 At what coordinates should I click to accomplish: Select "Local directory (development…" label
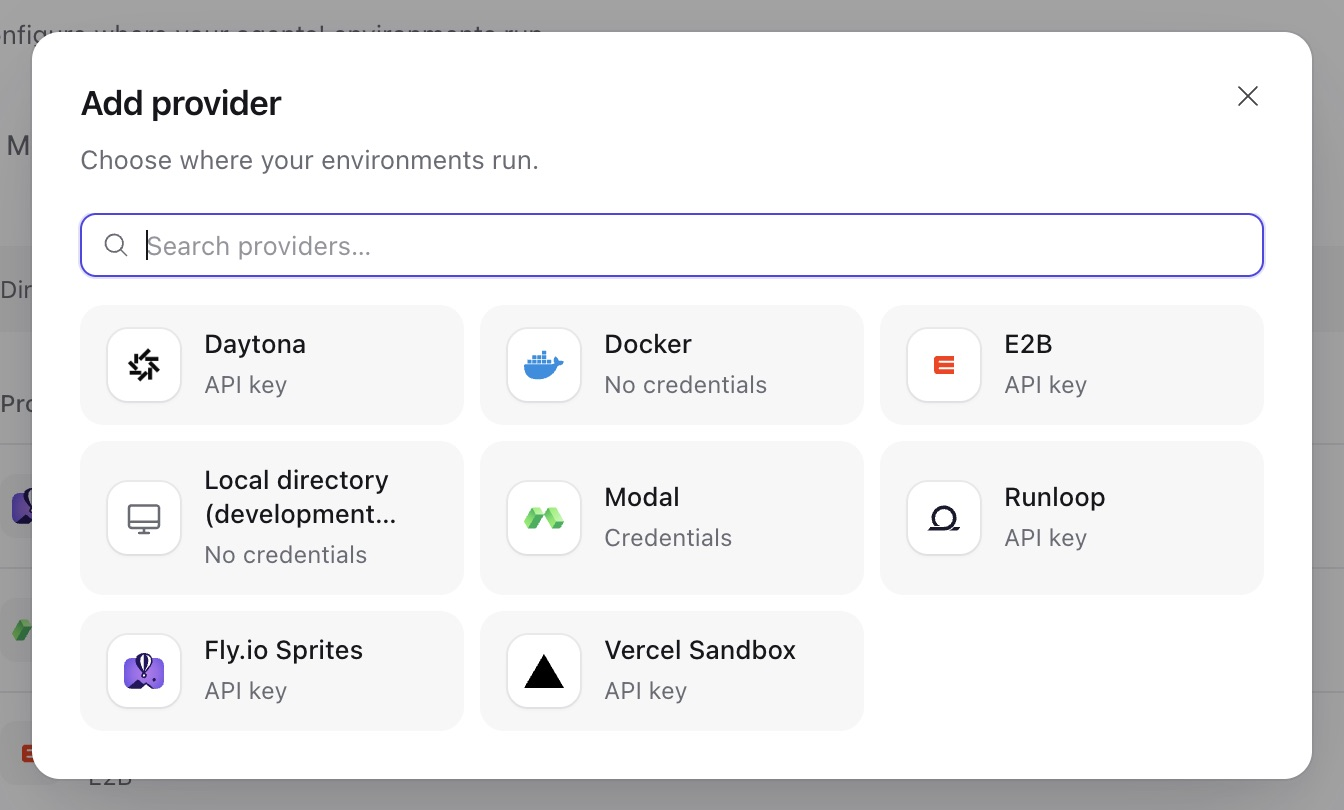300,497
